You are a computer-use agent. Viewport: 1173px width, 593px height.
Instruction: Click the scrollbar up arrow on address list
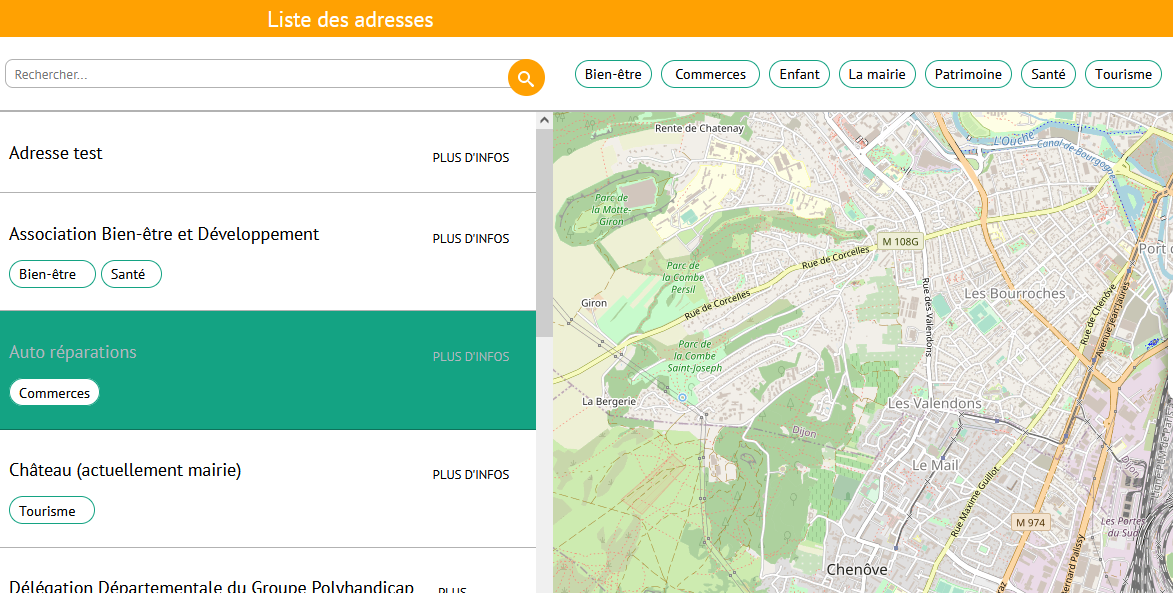point(543,118)
